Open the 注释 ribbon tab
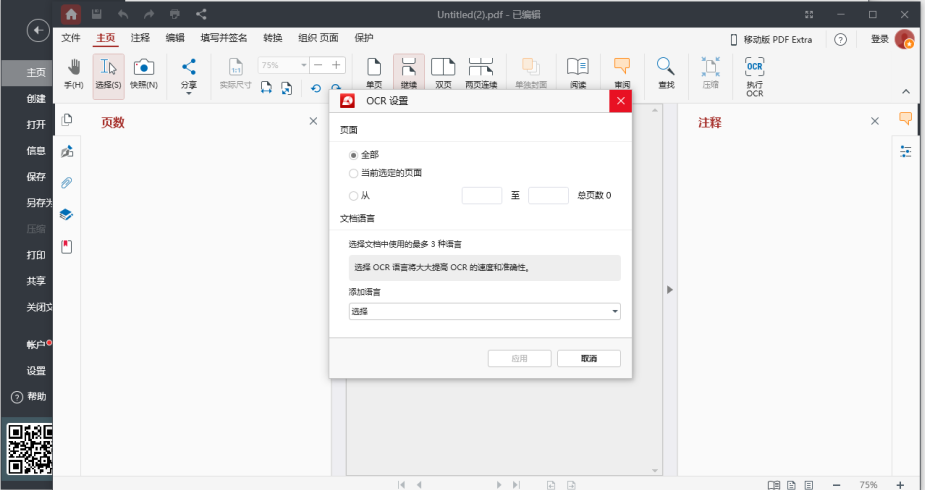The height and width of the screenshot is (490, 925). 140,38
